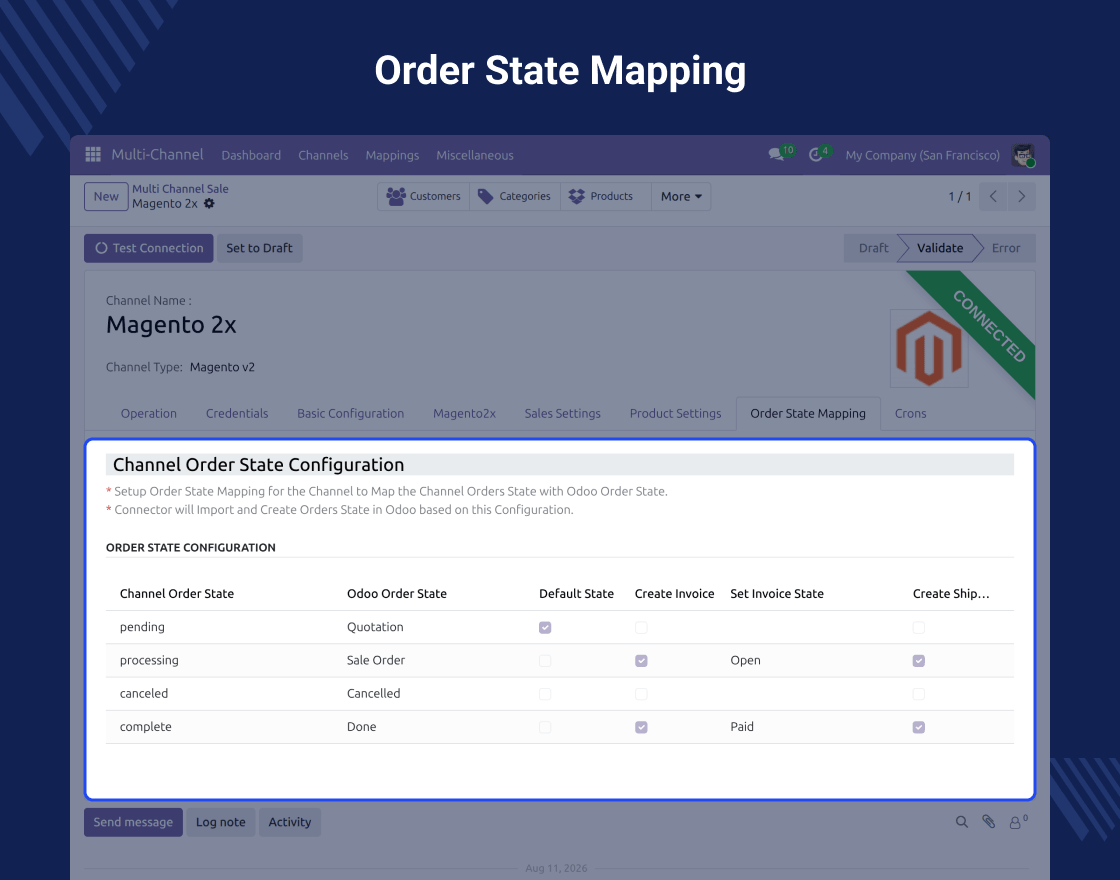Select the Error status stage
The image size is (1120, 880).
[x=1006, y=248]
